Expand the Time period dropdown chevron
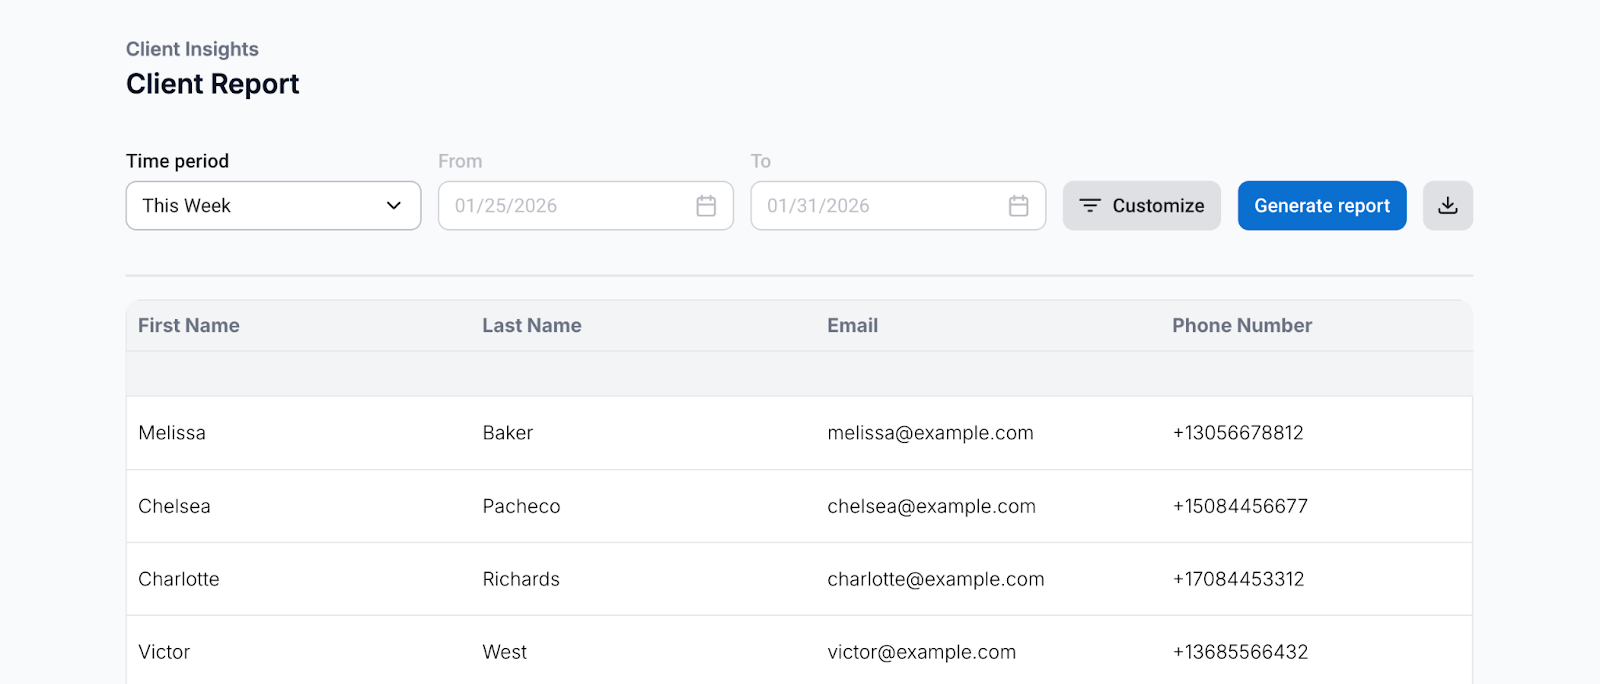Screen dimensions: 1600x684 394,206
